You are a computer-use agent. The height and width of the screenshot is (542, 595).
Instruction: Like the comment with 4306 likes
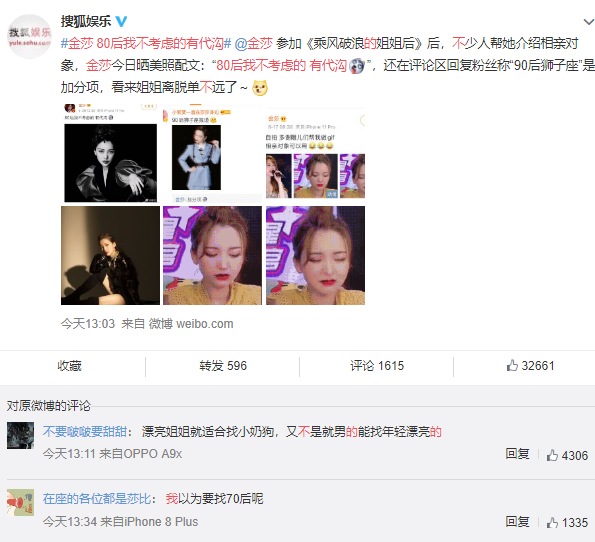pyautogui.click(x=567, y=455)
